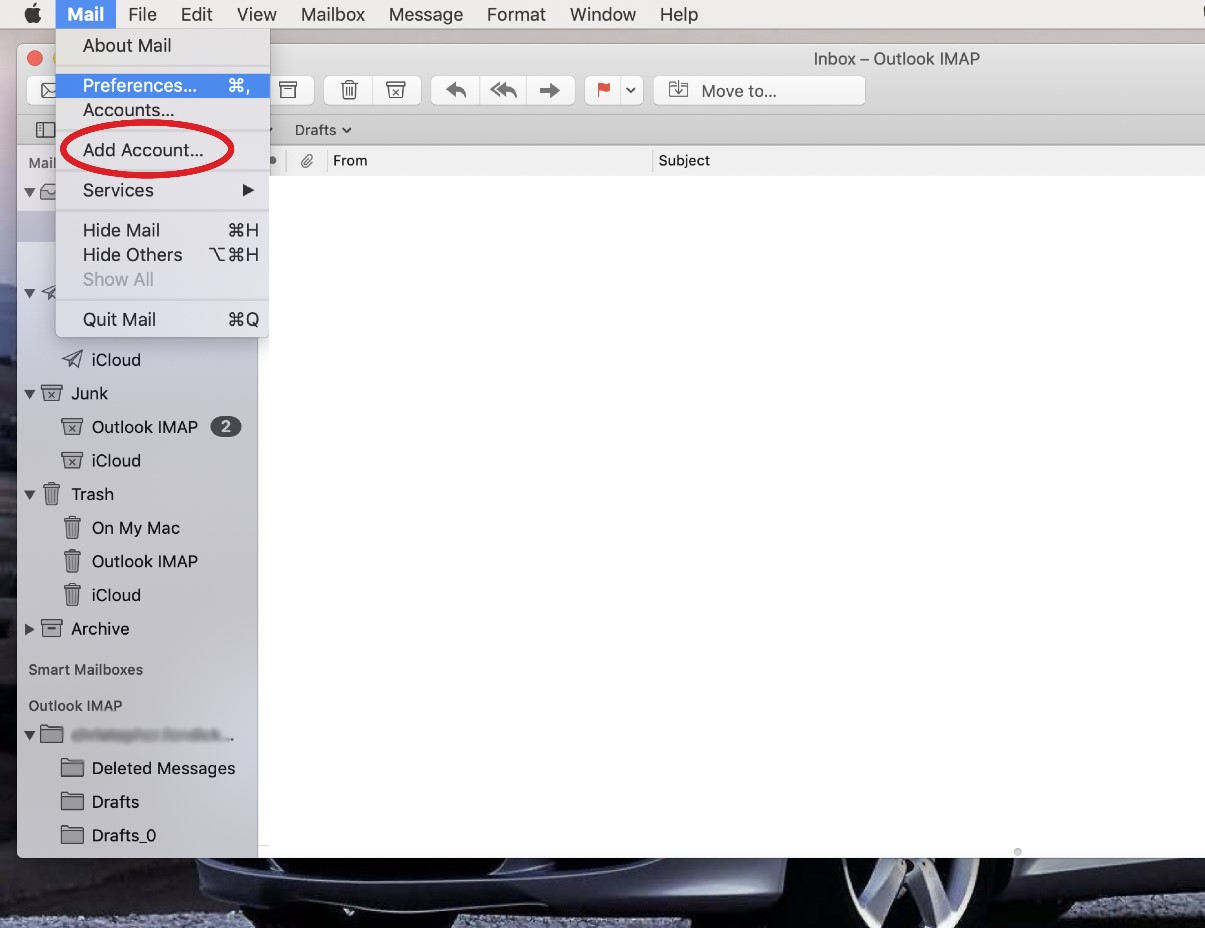Click the Forward arrow toolbar icon
The width and height of the screenshot is (1205, 928).
[550, 90]
